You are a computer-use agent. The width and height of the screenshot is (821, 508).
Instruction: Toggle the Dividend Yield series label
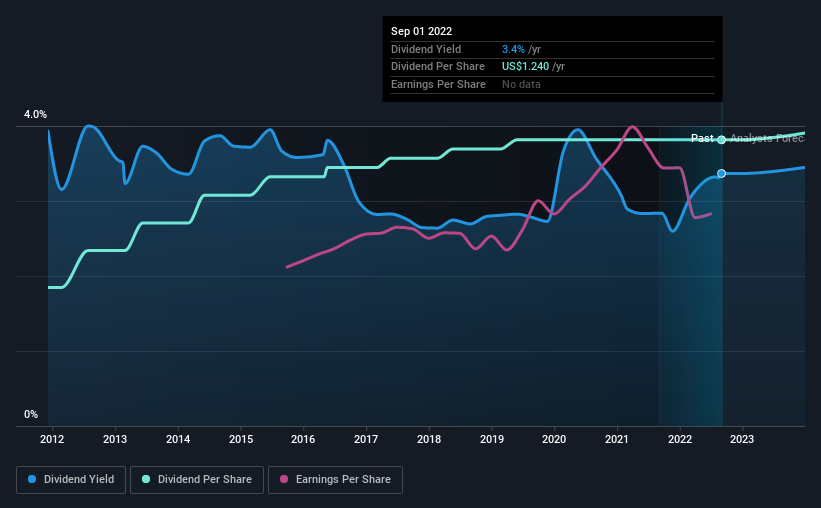[x=78, y=480]
